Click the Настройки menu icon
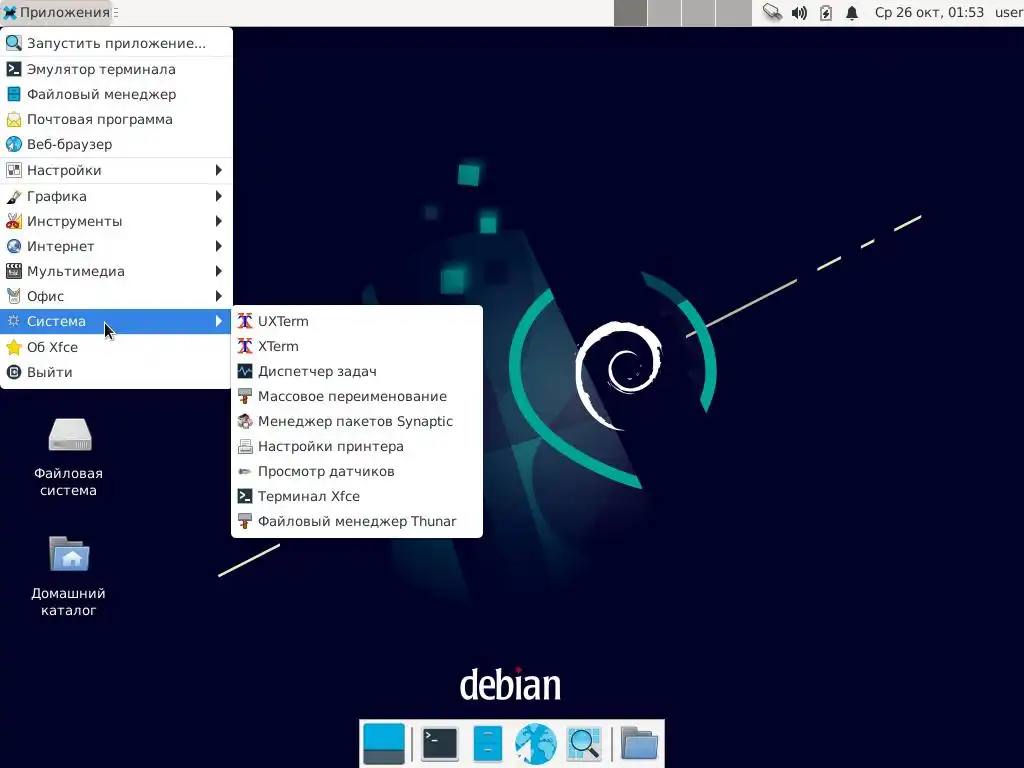 (14, 170)
